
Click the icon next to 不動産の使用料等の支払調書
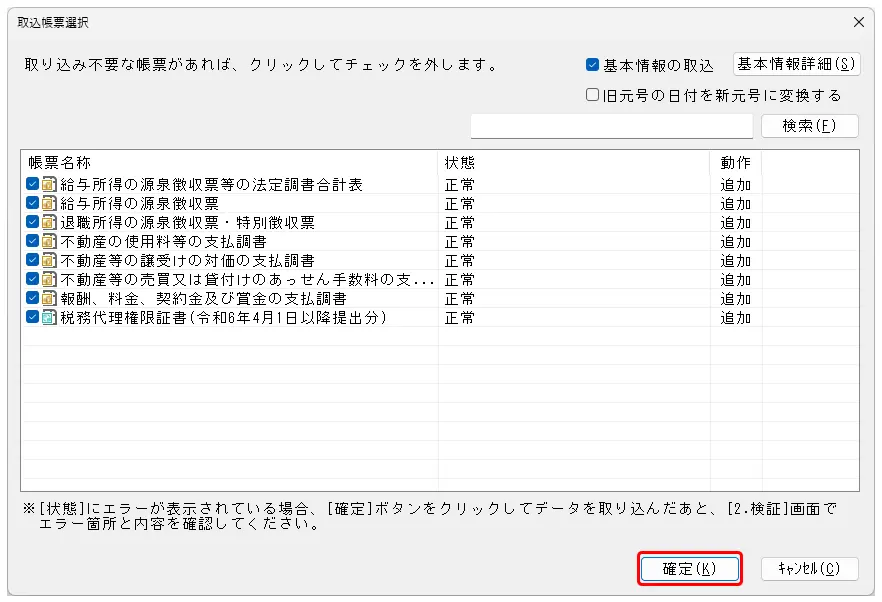pyautogui.click(x=49, y=241)
